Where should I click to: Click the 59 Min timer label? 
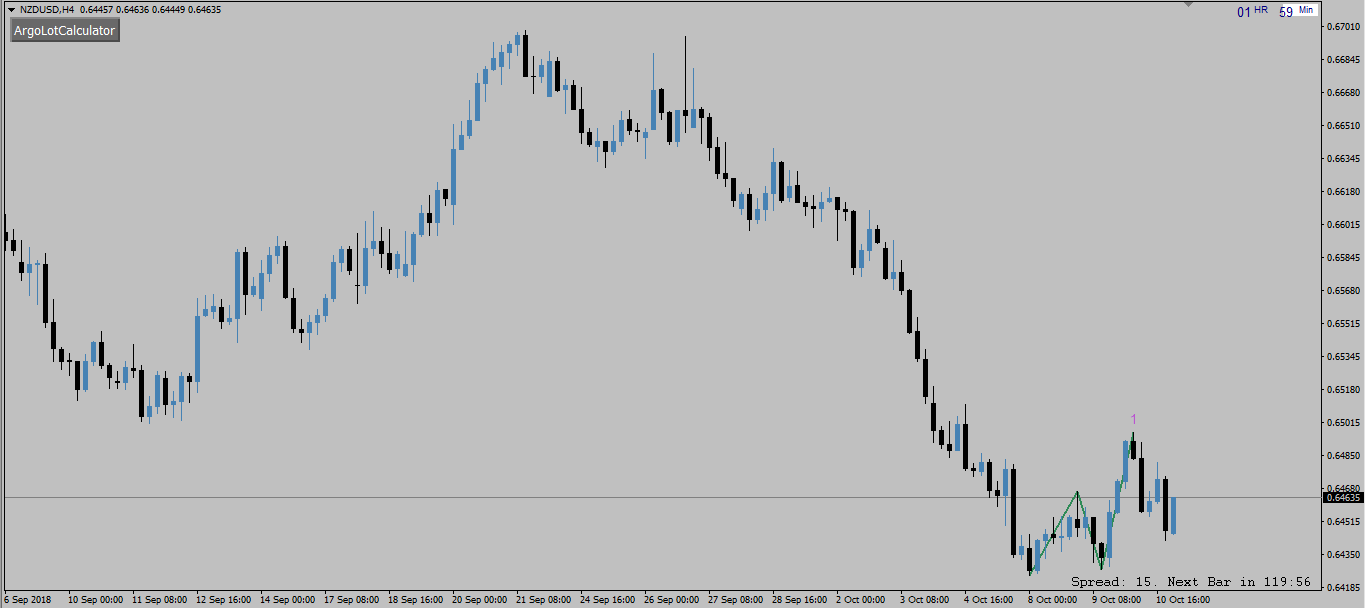click(x=1296, y=11)
